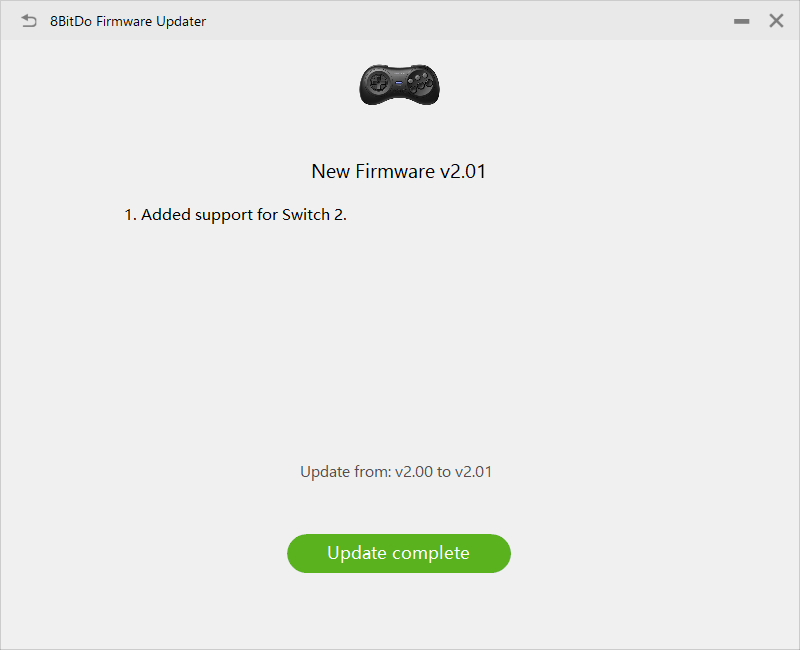This screenshot has width=800, height=650.
Task: Click the green Update complete button
Action: pyautogui.click(x=399, y=553)
